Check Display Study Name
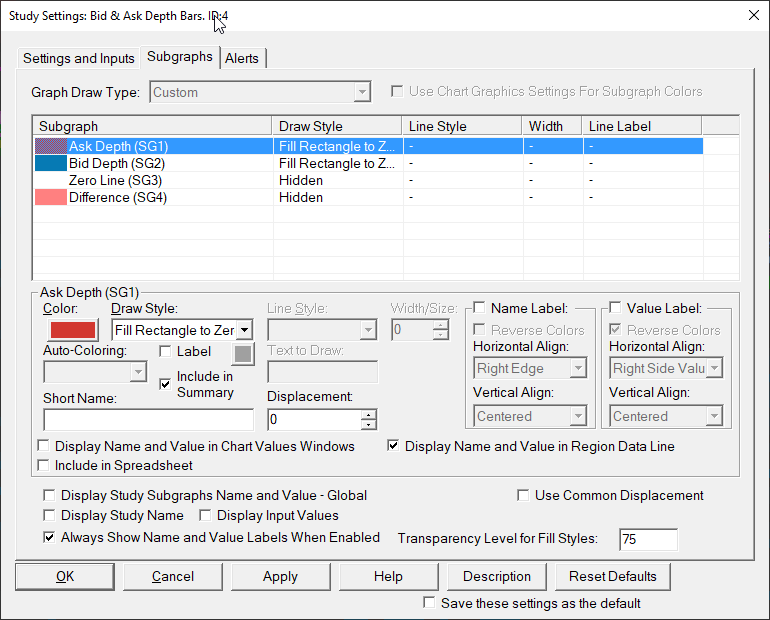770x620 pixels. pos(49,515)
